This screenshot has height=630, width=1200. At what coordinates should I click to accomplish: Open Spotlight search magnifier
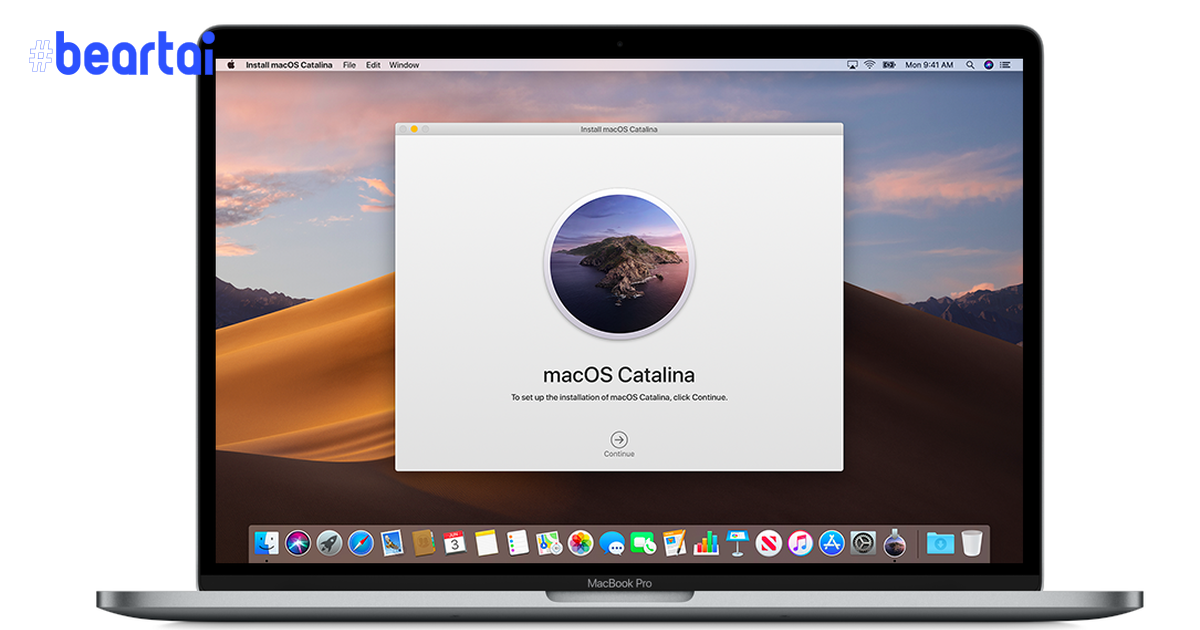970,64
